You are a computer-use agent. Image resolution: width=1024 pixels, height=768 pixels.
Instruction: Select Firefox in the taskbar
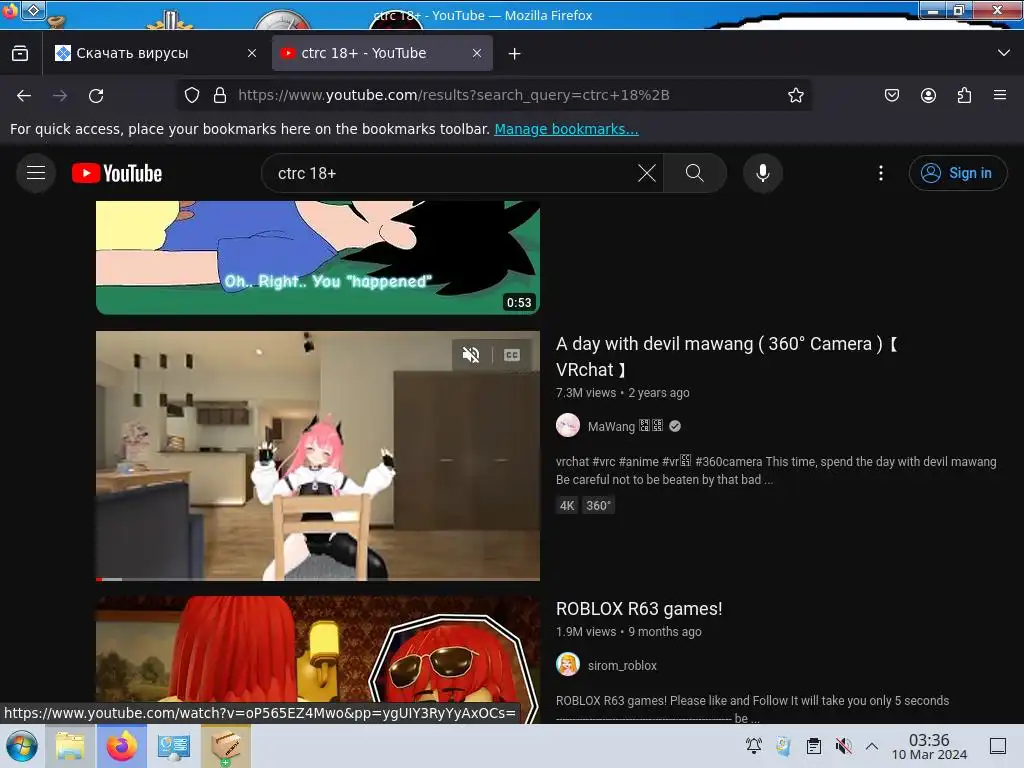[122, 746]
